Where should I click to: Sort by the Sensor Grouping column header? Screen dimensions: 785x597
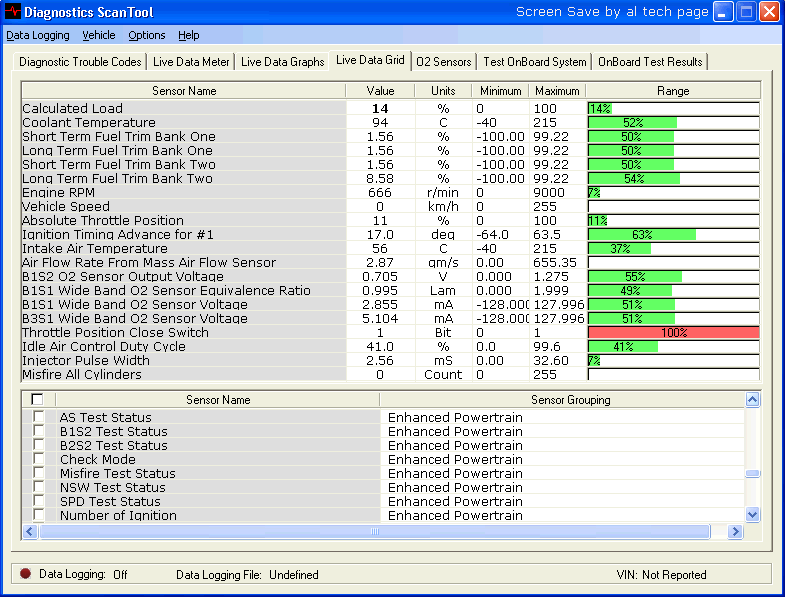click(570, 400)
